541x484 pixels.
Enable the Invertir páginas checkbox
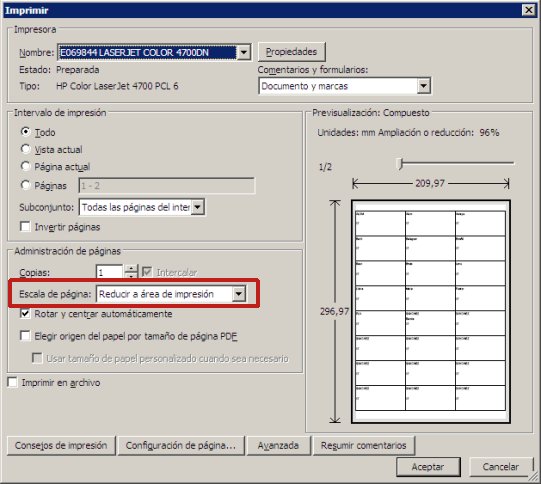click(x=25, y=227)
